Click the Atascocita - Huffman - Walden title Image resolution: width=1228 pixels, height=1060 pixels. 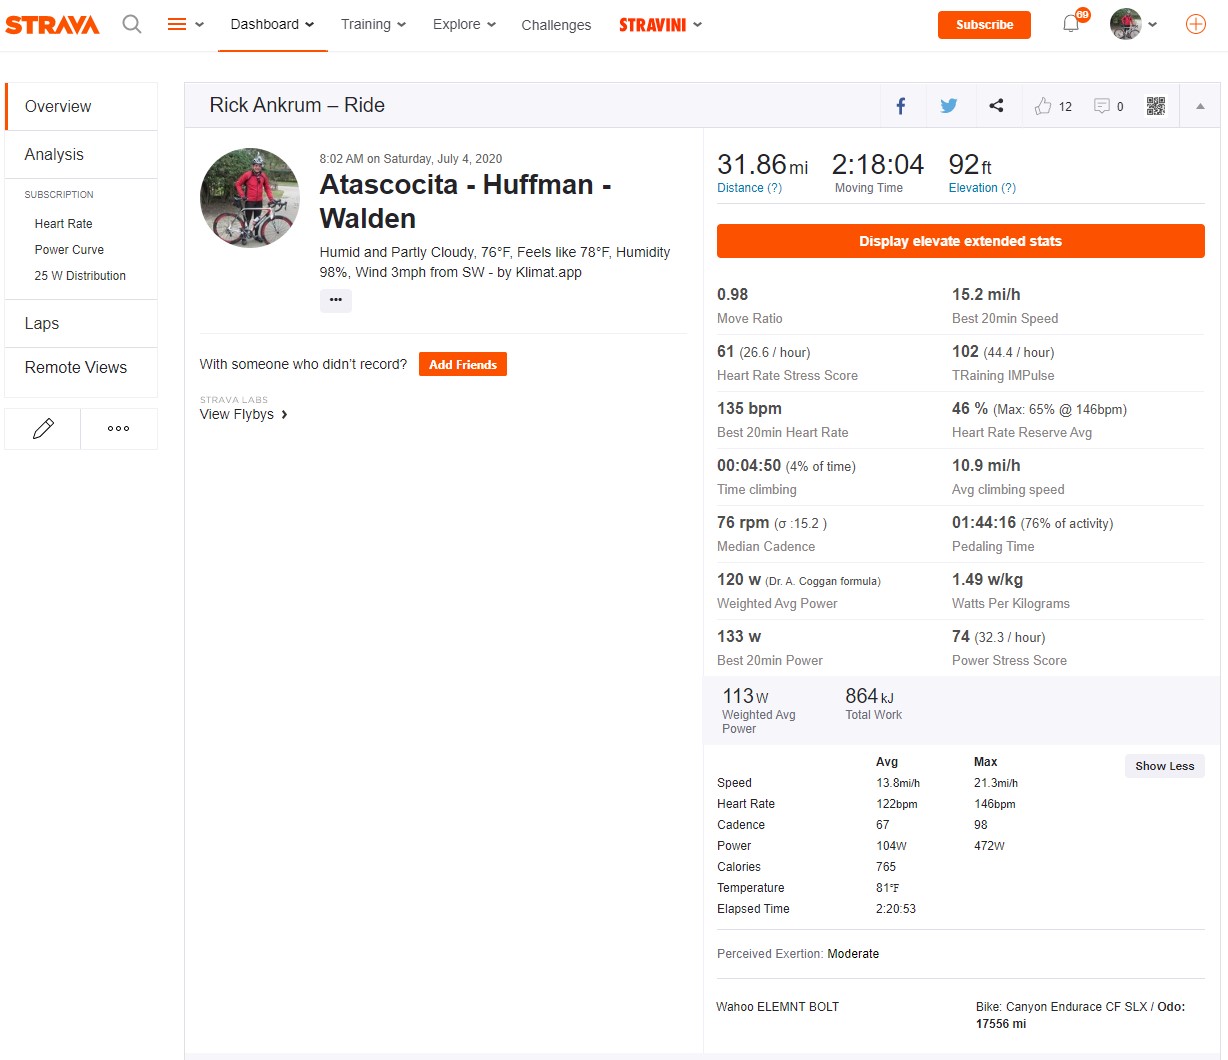(465, 201)
